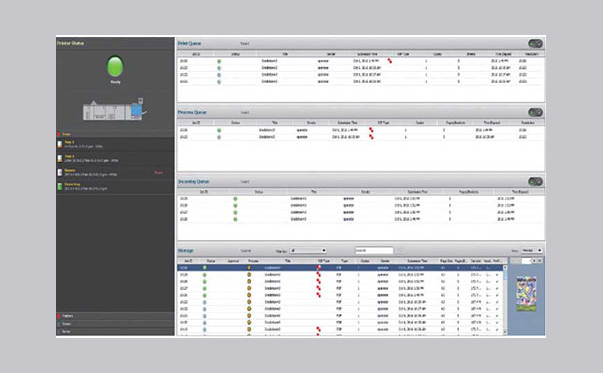This screenshot has height=373, width=603.
Task: Open the Storage Filter by dropdown
Action: point(308,251)
